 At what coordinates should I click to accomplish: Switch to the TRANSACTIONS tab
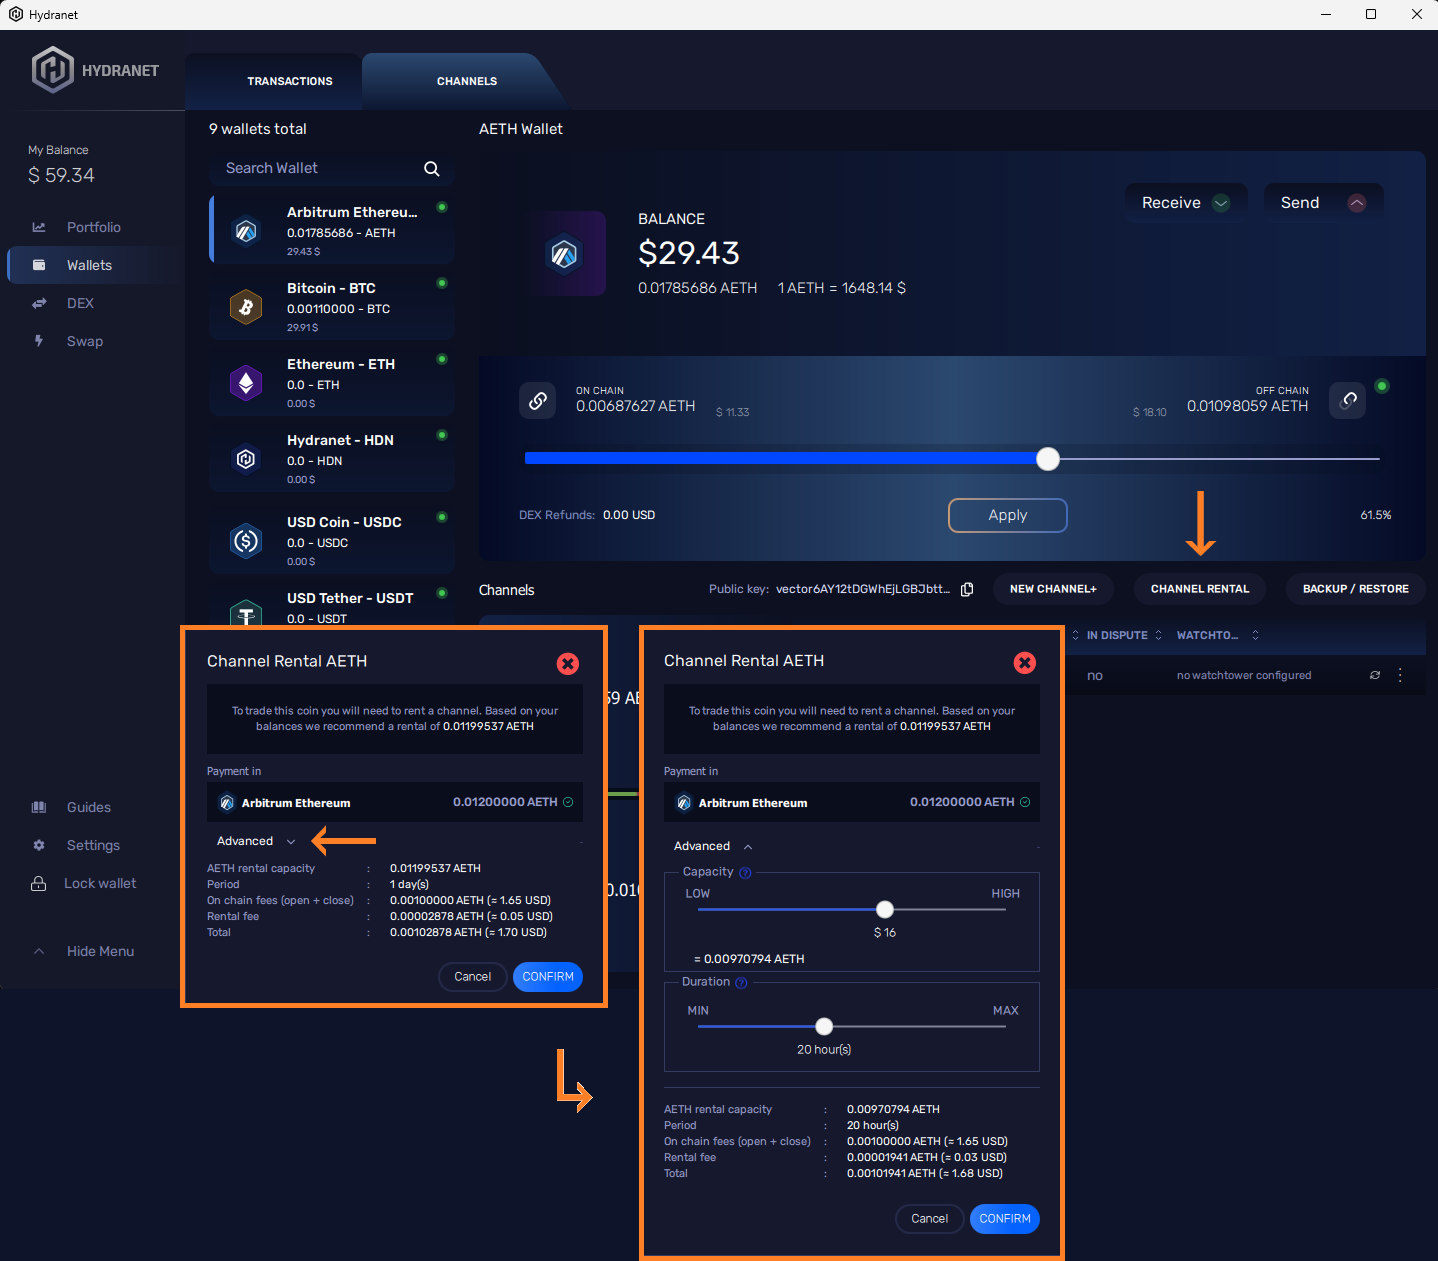pos(290,81)
